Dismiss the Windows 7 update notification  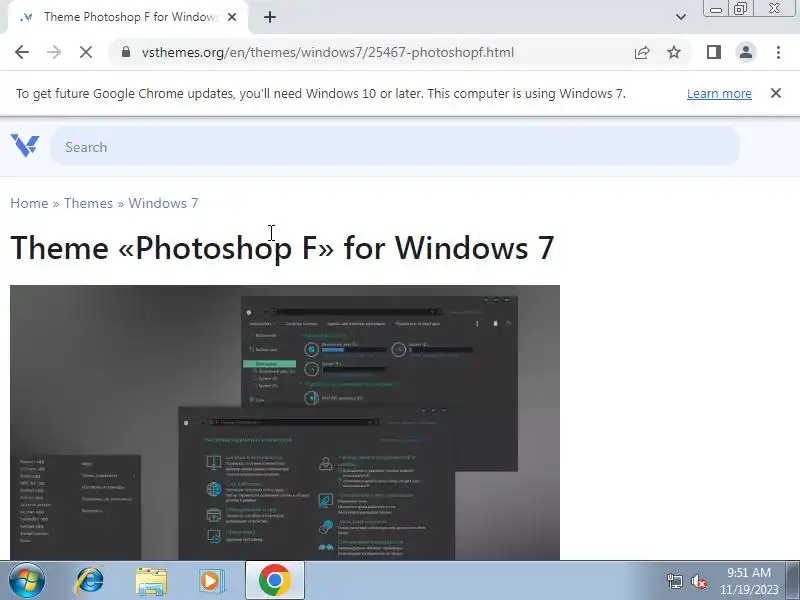click(x=776, y=93)
